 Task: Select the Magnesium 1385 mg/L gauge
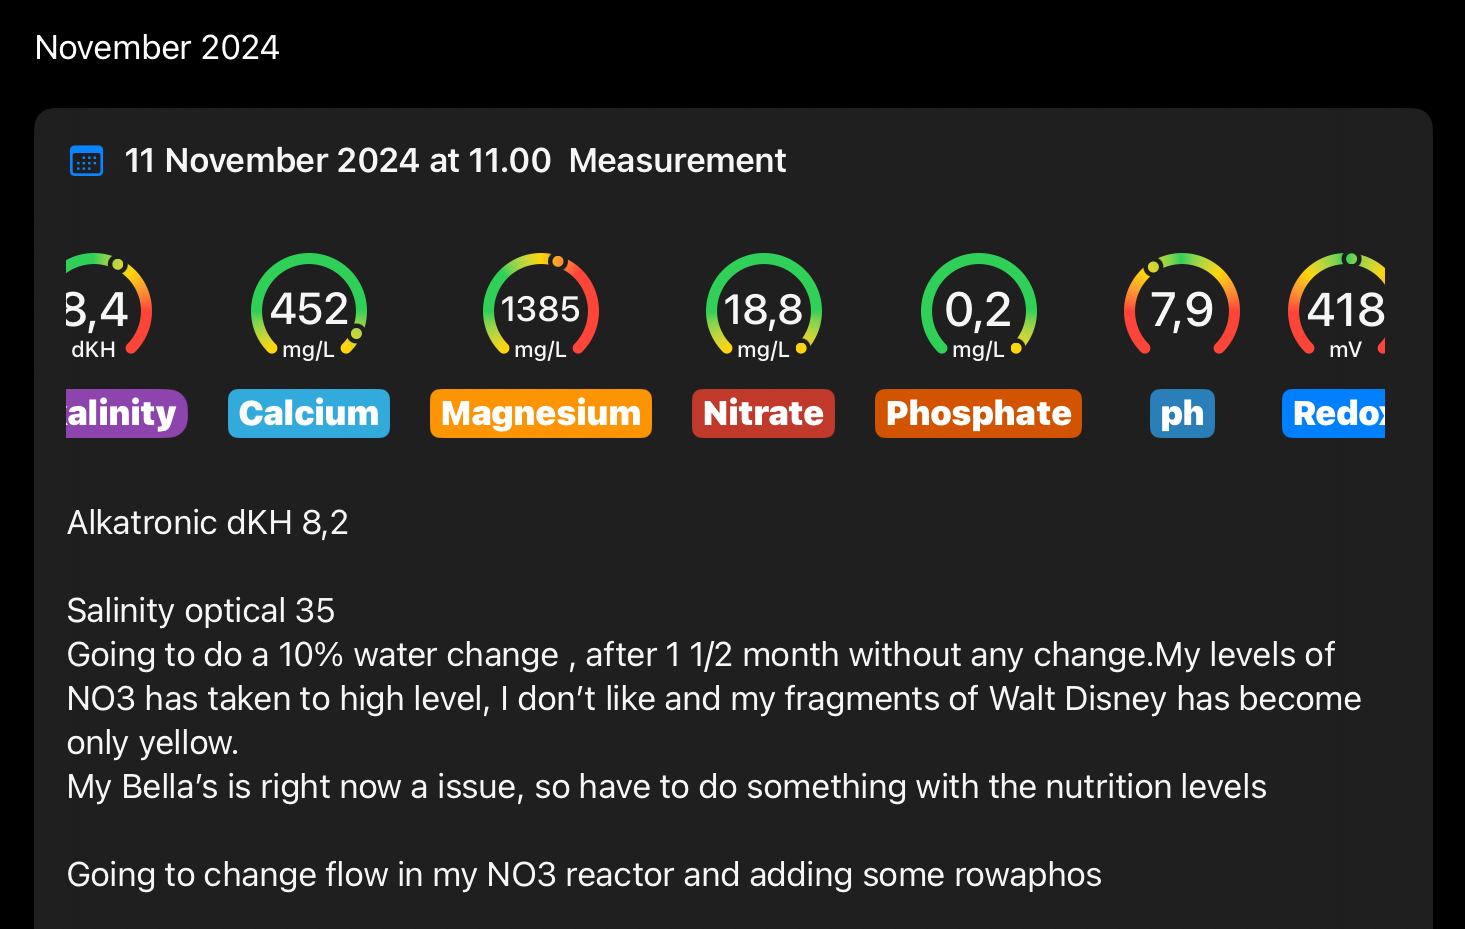pyautogui.click(x=540, y=308)
